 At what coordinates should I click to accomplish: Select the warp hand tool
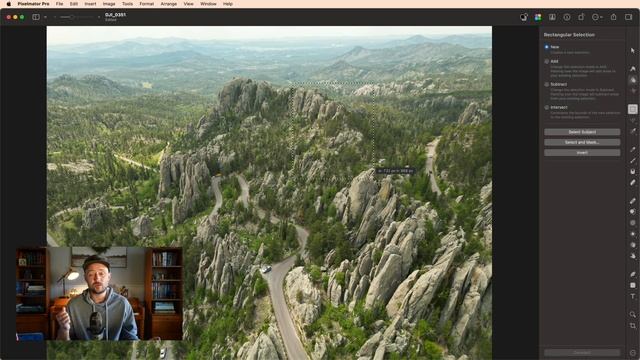(x=633, y=256)
